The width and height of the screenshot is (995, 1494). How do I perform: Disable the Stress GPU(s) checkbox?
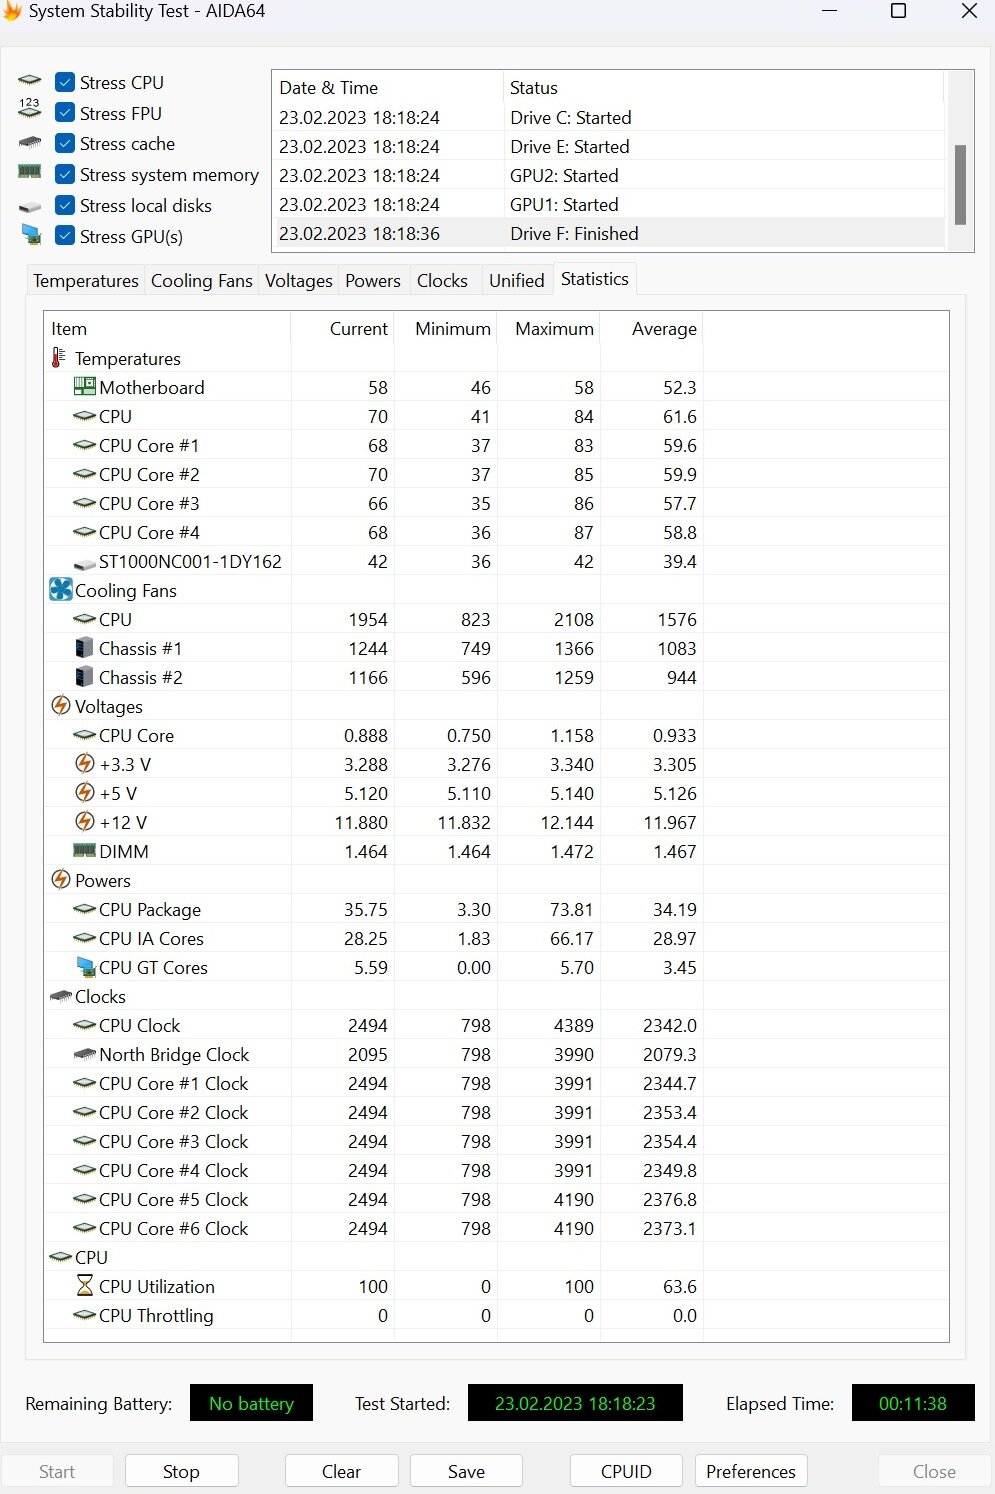pyautogui.click(x=65, y=236)
